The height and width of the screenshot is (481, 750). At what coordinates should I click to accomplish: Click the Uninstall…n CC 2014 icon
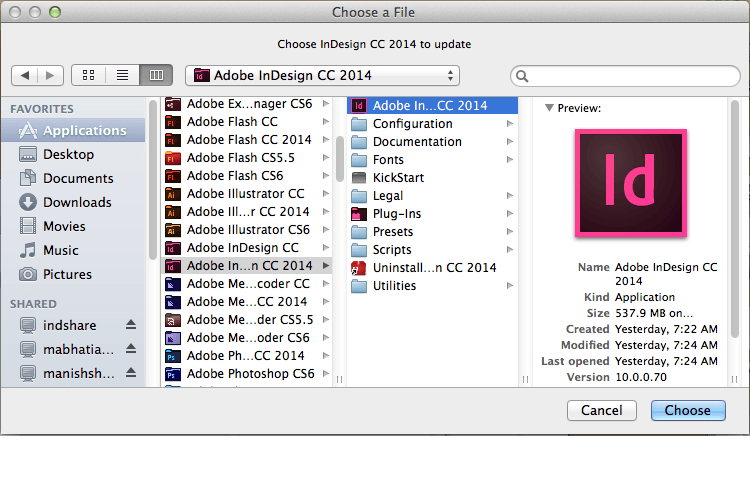pyautogui.click(x=359, y=268)
